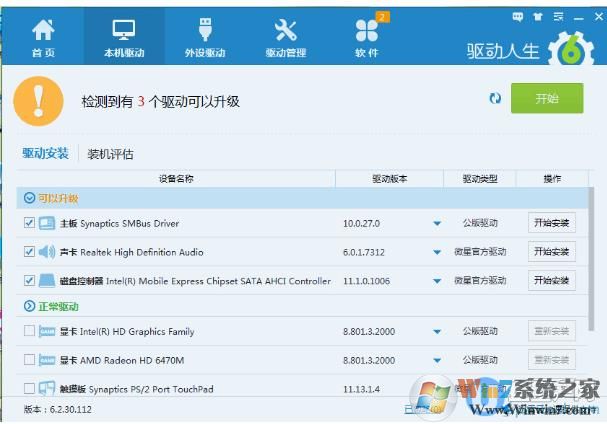Click 开始安装 for Intel SATA AHCI Controller
The height and width of the screenshot is (424, 607).
[552, 280]
